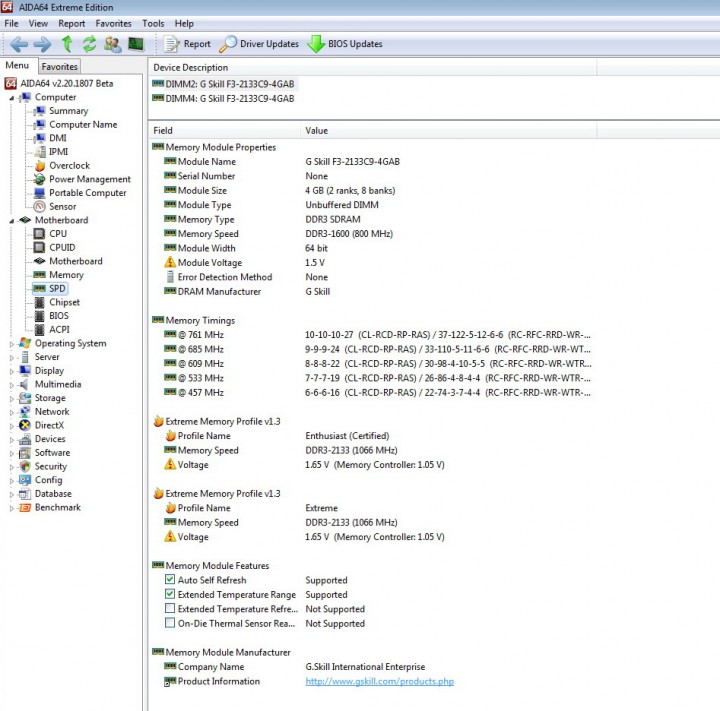Collapse the Computer tree node
The height and width of the screenshot is (711, 720).
(x=12, y=98)
